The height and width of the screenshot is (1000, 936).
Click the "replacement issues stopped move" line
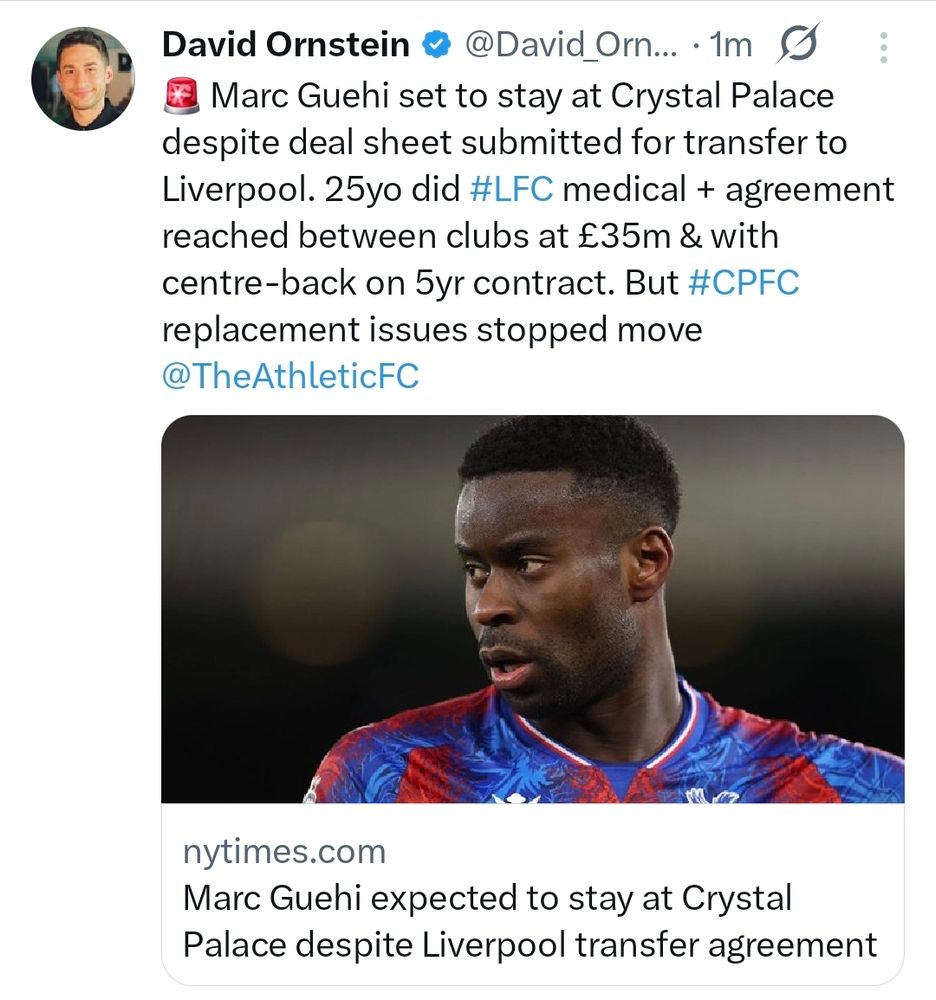point(432,330)
